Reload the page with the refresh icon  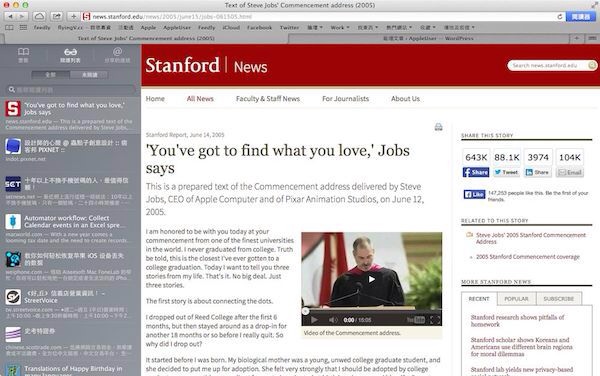click(560, 16)
